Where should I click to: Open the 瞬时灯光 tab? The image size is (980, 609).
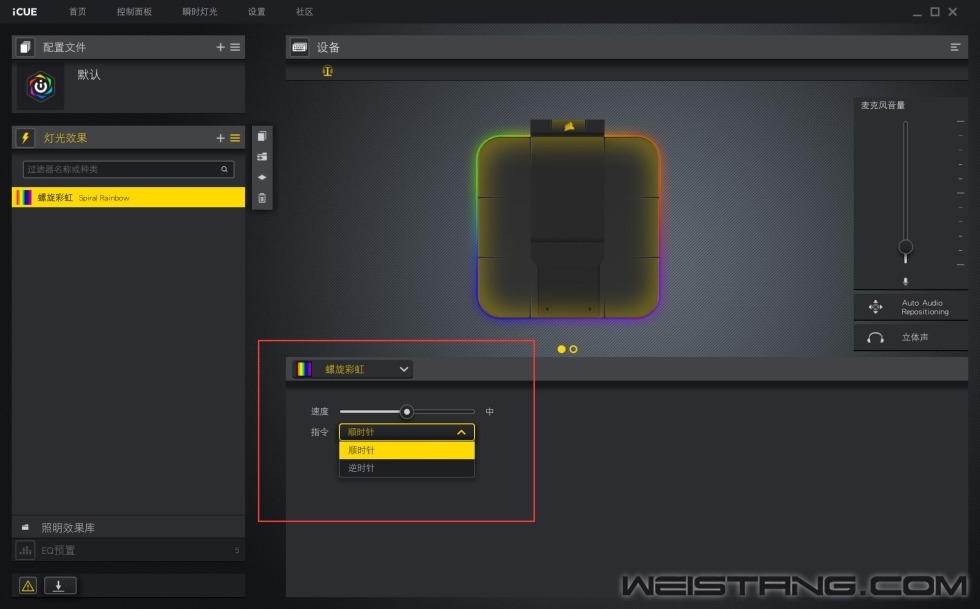200,12
